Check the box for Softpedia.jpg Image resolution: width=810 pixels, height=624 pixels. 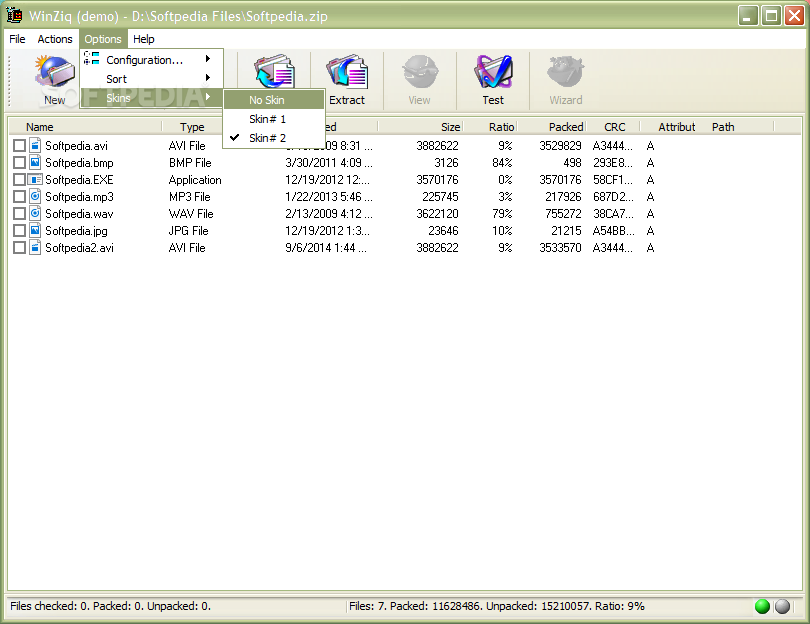tap(19, 231)
